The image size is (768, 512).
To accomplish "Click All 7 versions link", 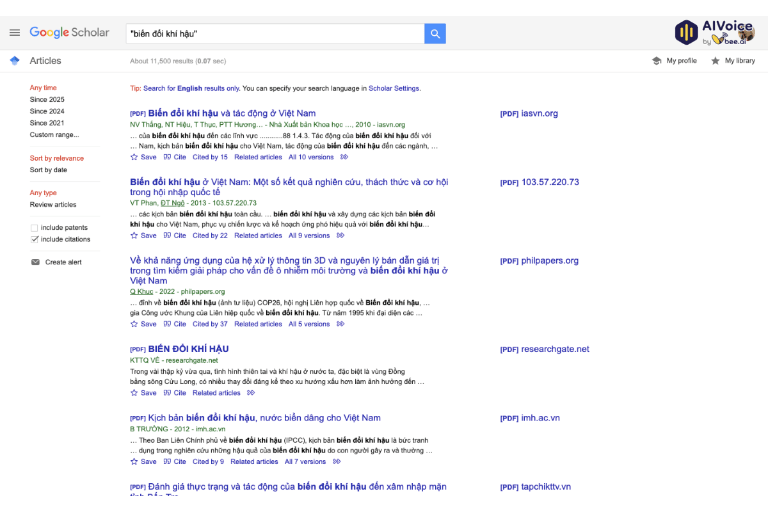I will pos(305,462).
